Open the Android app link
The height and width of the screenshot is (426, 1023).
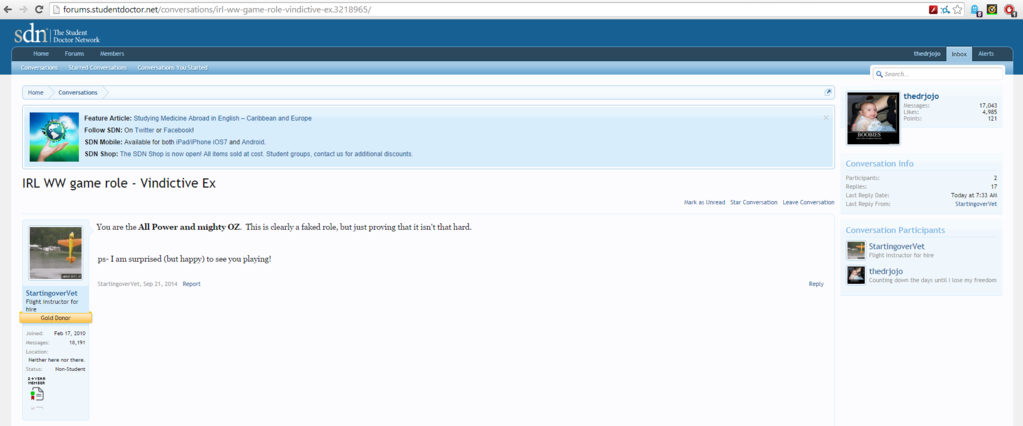click(x=253, y=142)
